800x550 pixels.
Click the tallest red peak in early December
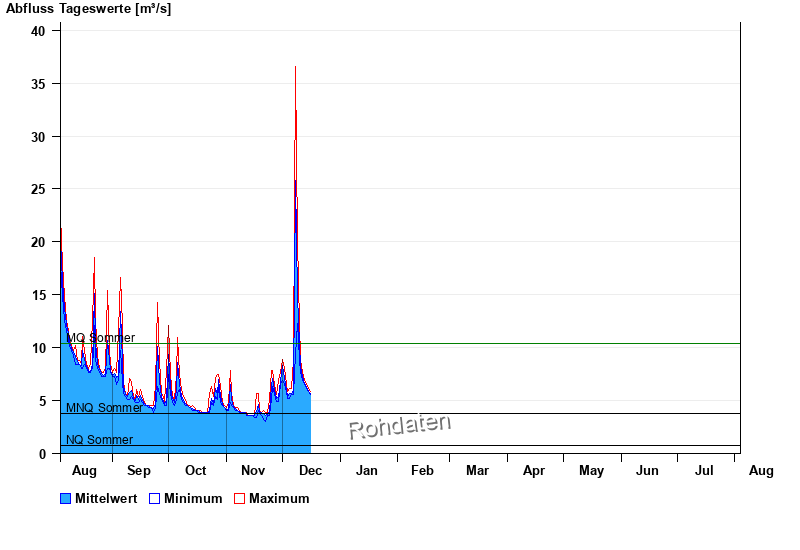click(295, 69)
